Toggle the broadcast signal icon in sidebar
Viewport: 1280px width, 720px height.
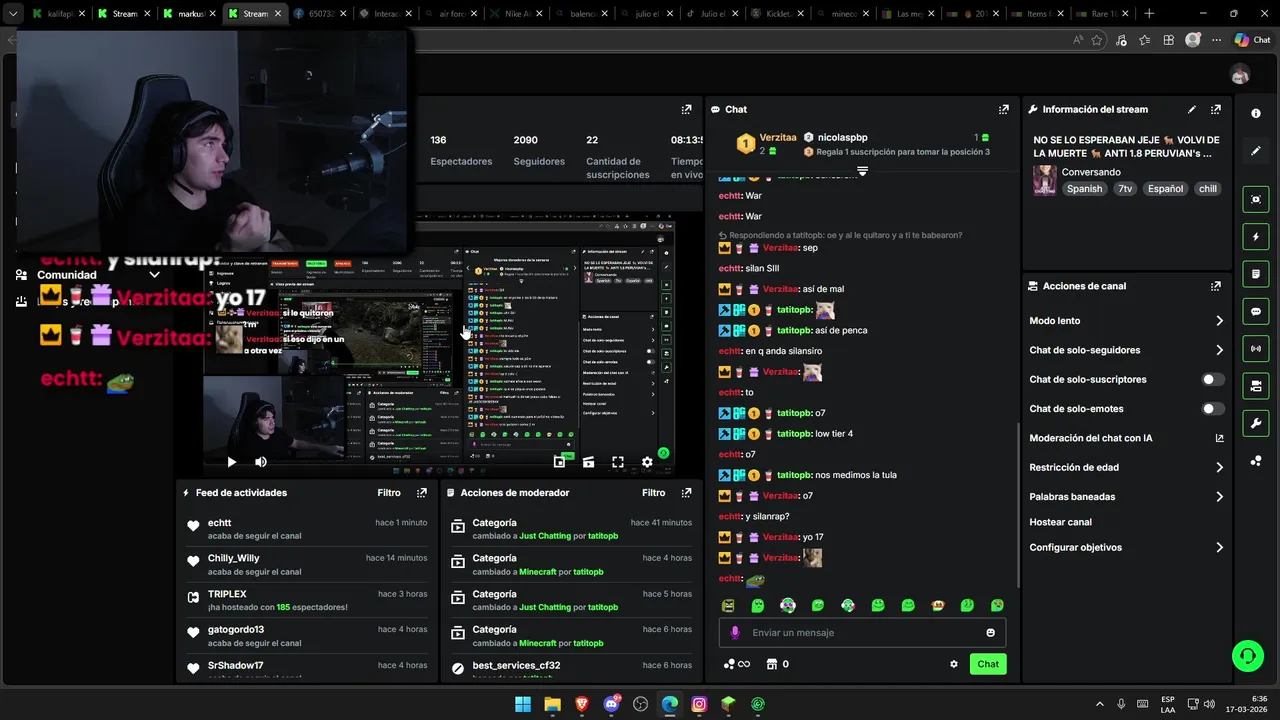[1256, 348]
